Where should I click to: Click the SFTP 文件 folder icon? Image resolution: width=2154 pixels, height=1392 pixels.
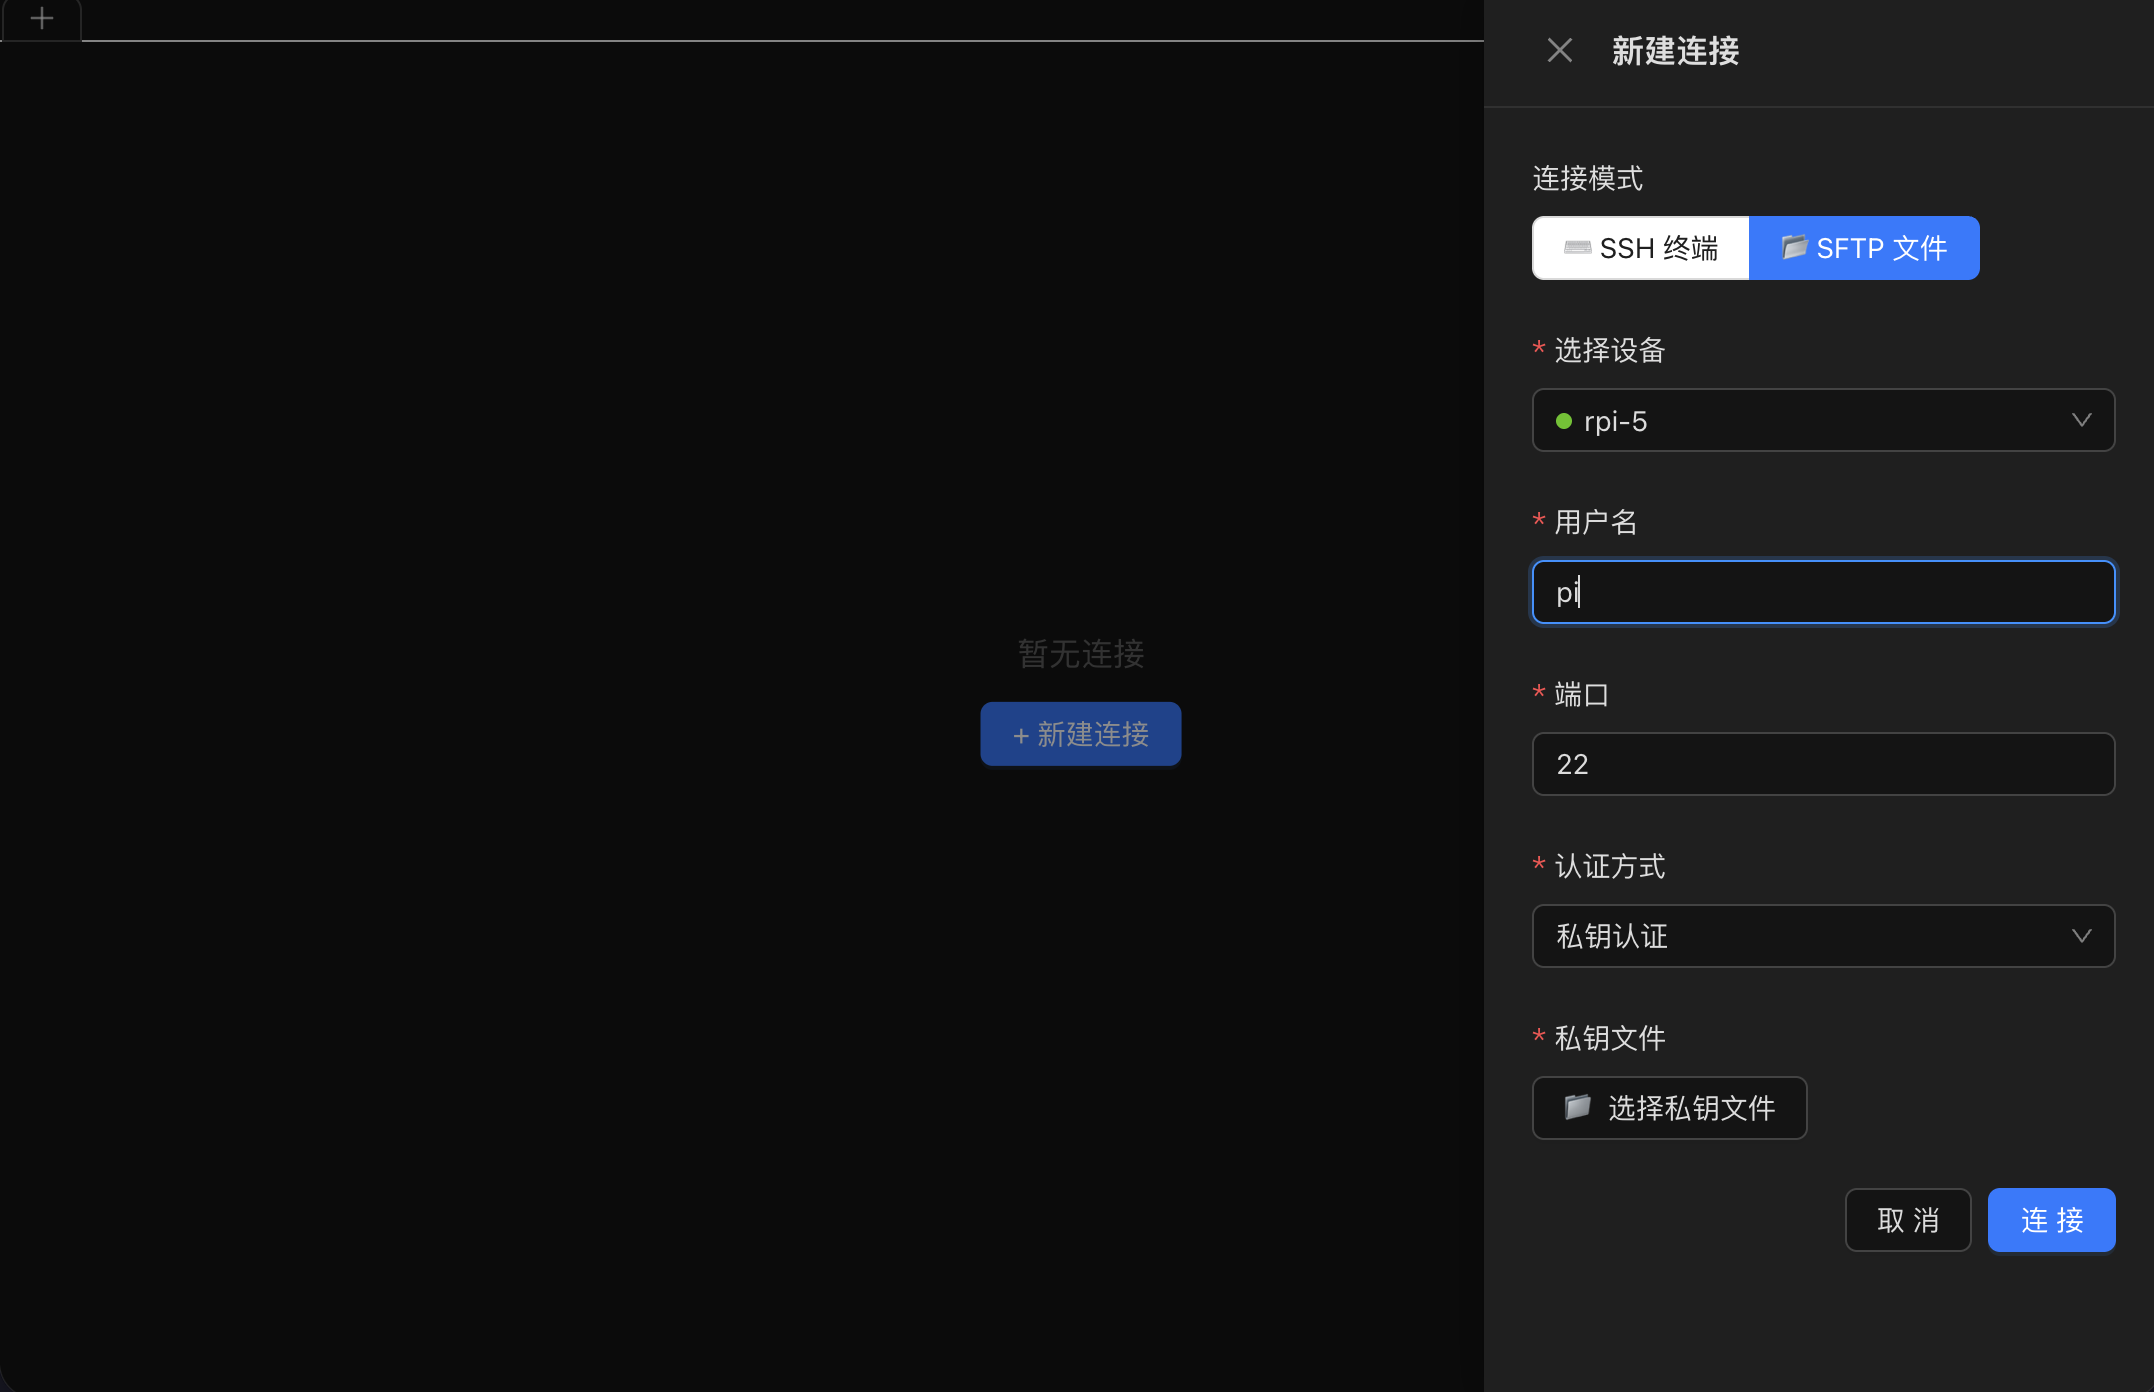tap(1795, 247)
